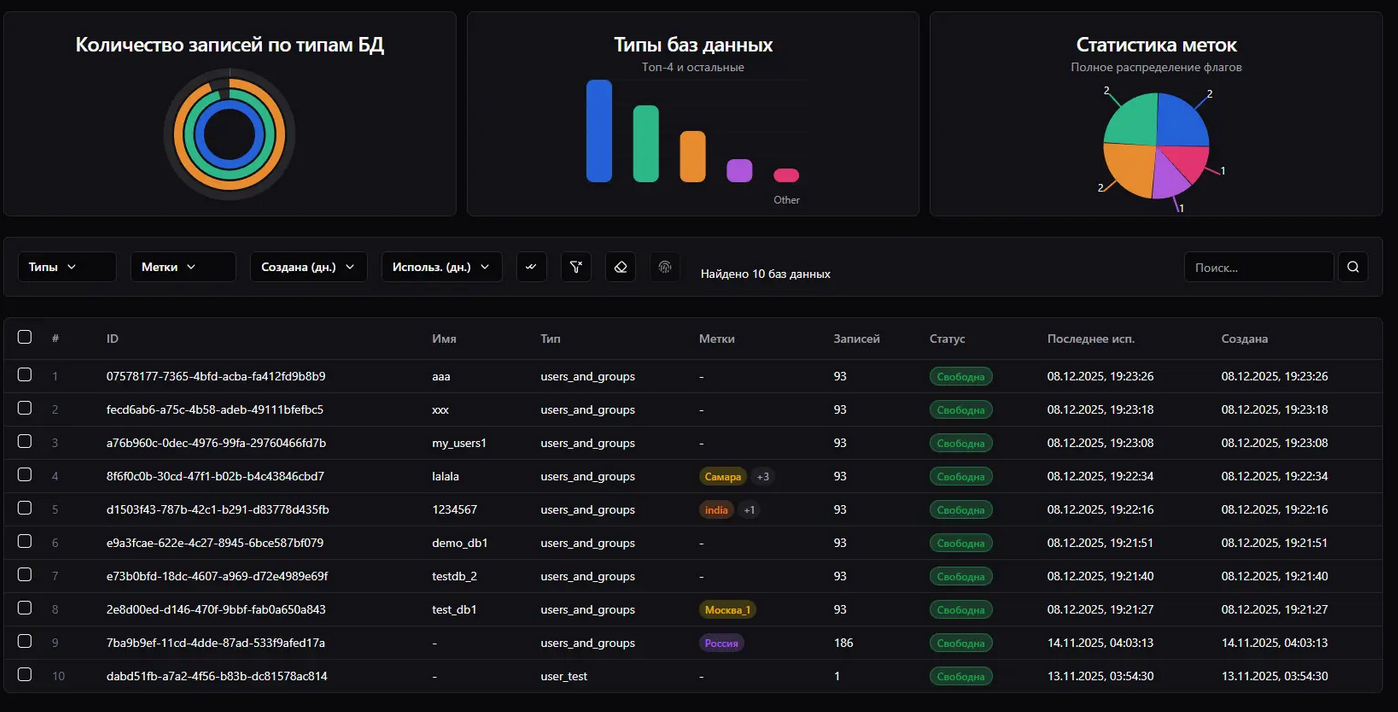Click the eraser icon in toolbar
The image size is (1398, 712).
pos(620,267)
